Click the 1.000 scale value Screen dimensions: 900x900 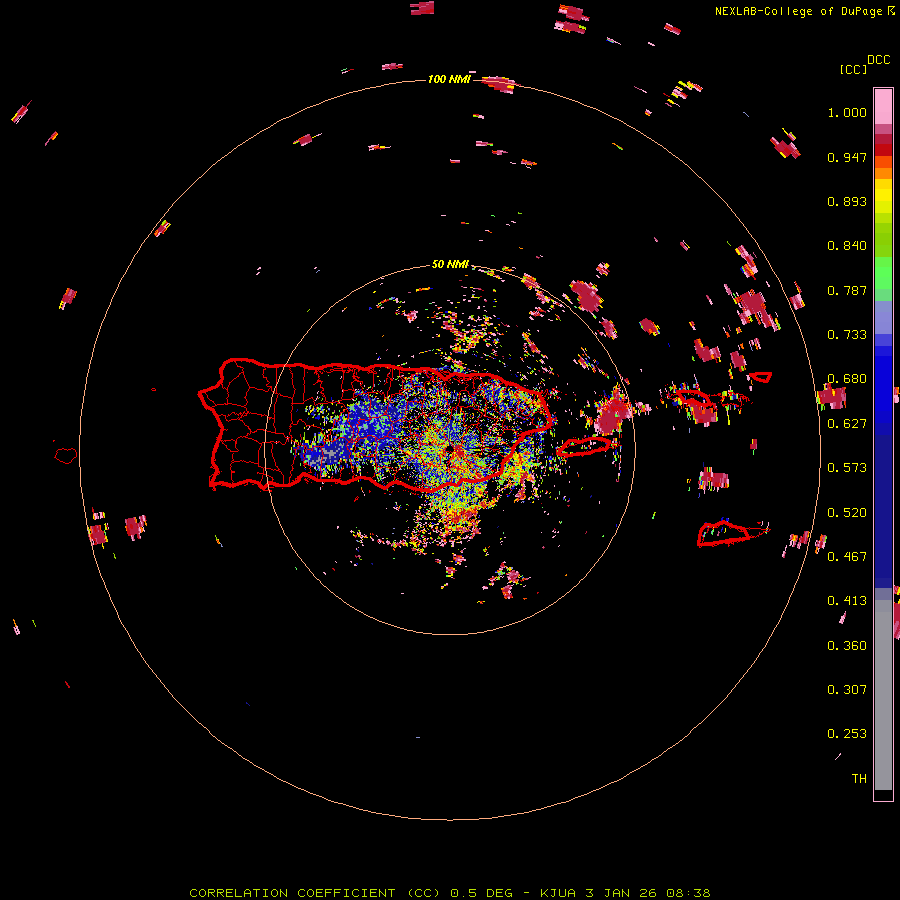(x=847, y=112)
